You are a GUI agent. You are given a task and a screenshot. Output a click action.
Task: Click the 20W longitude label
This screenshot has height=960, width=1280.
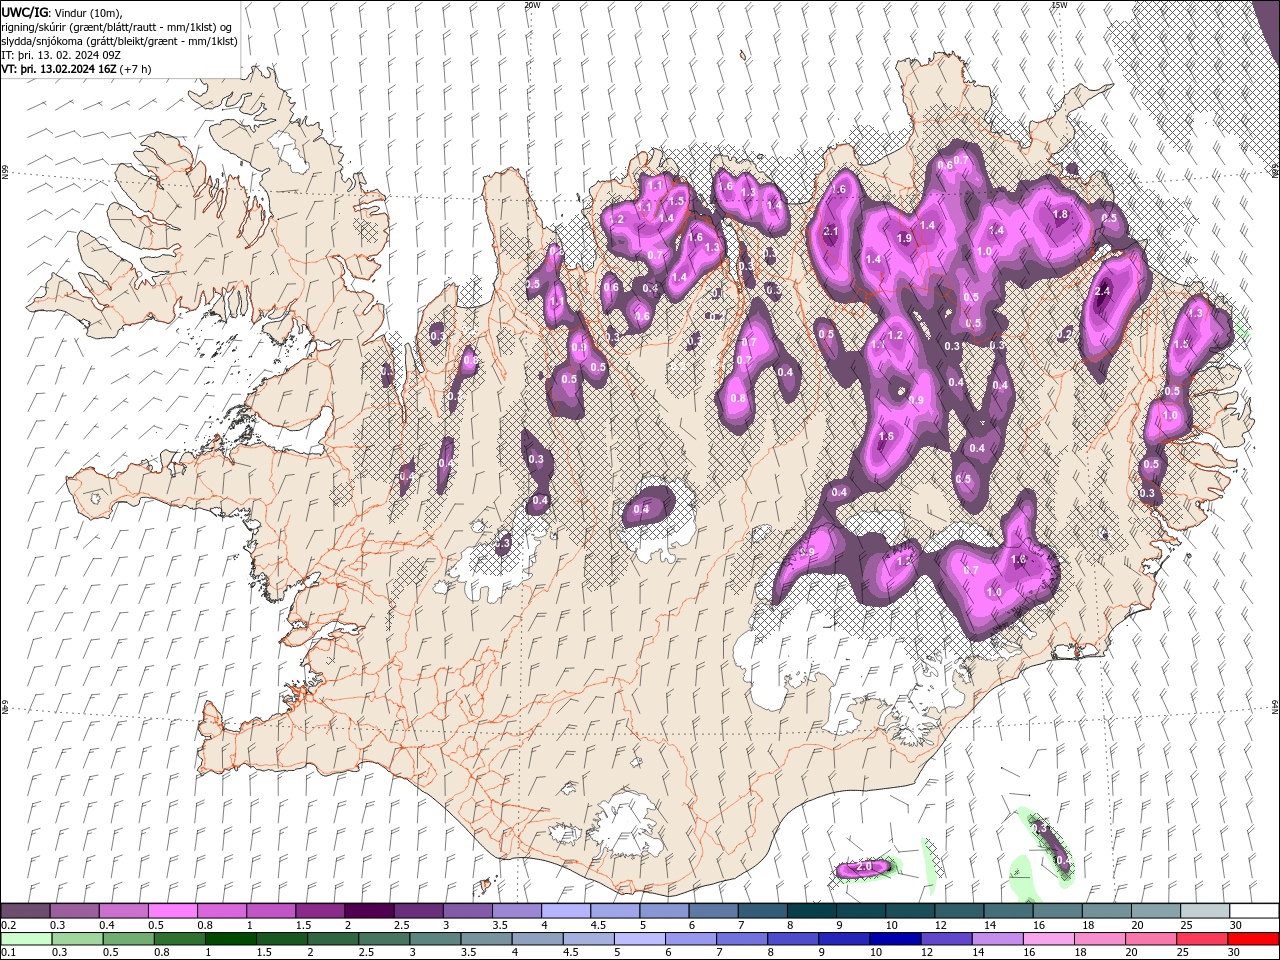tap(532, 5)
